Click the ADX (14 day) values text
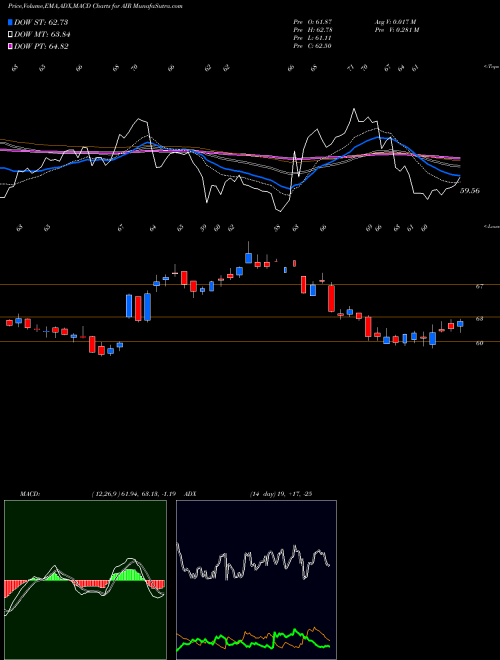 (x=280, y=494)
